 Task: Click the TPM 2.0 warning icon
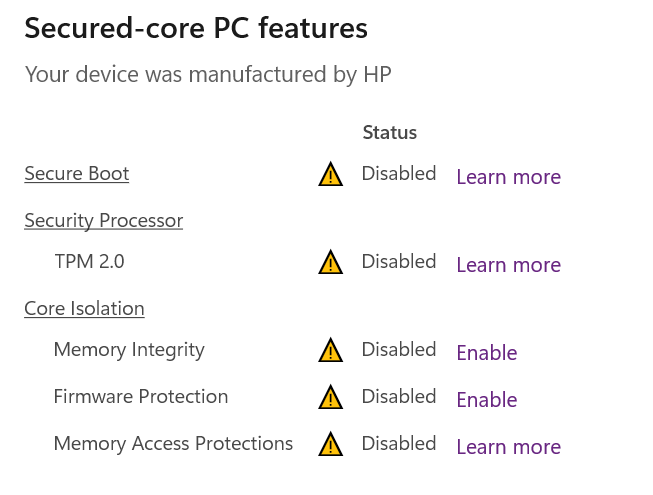pos(331,262)
